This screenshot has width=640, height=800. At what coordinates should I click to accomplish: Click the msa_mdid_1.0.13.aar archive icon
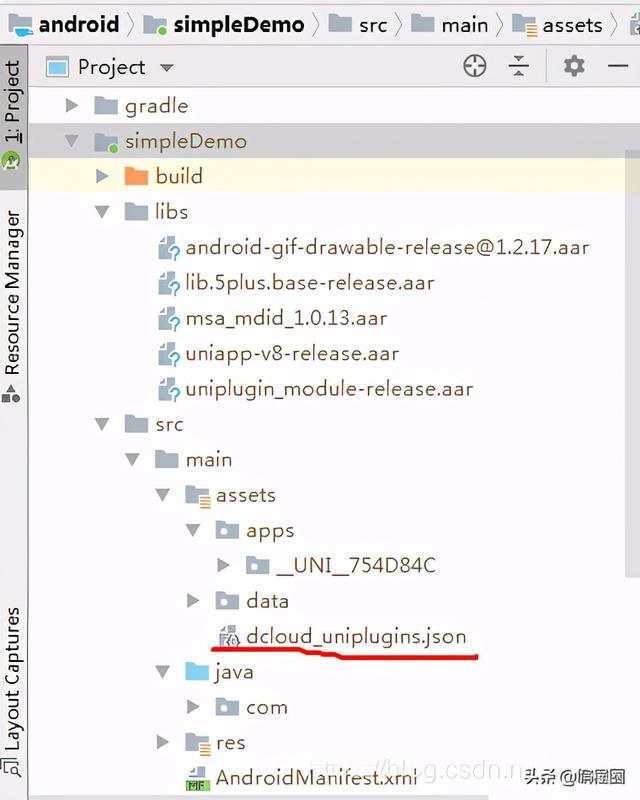(169, 319)
